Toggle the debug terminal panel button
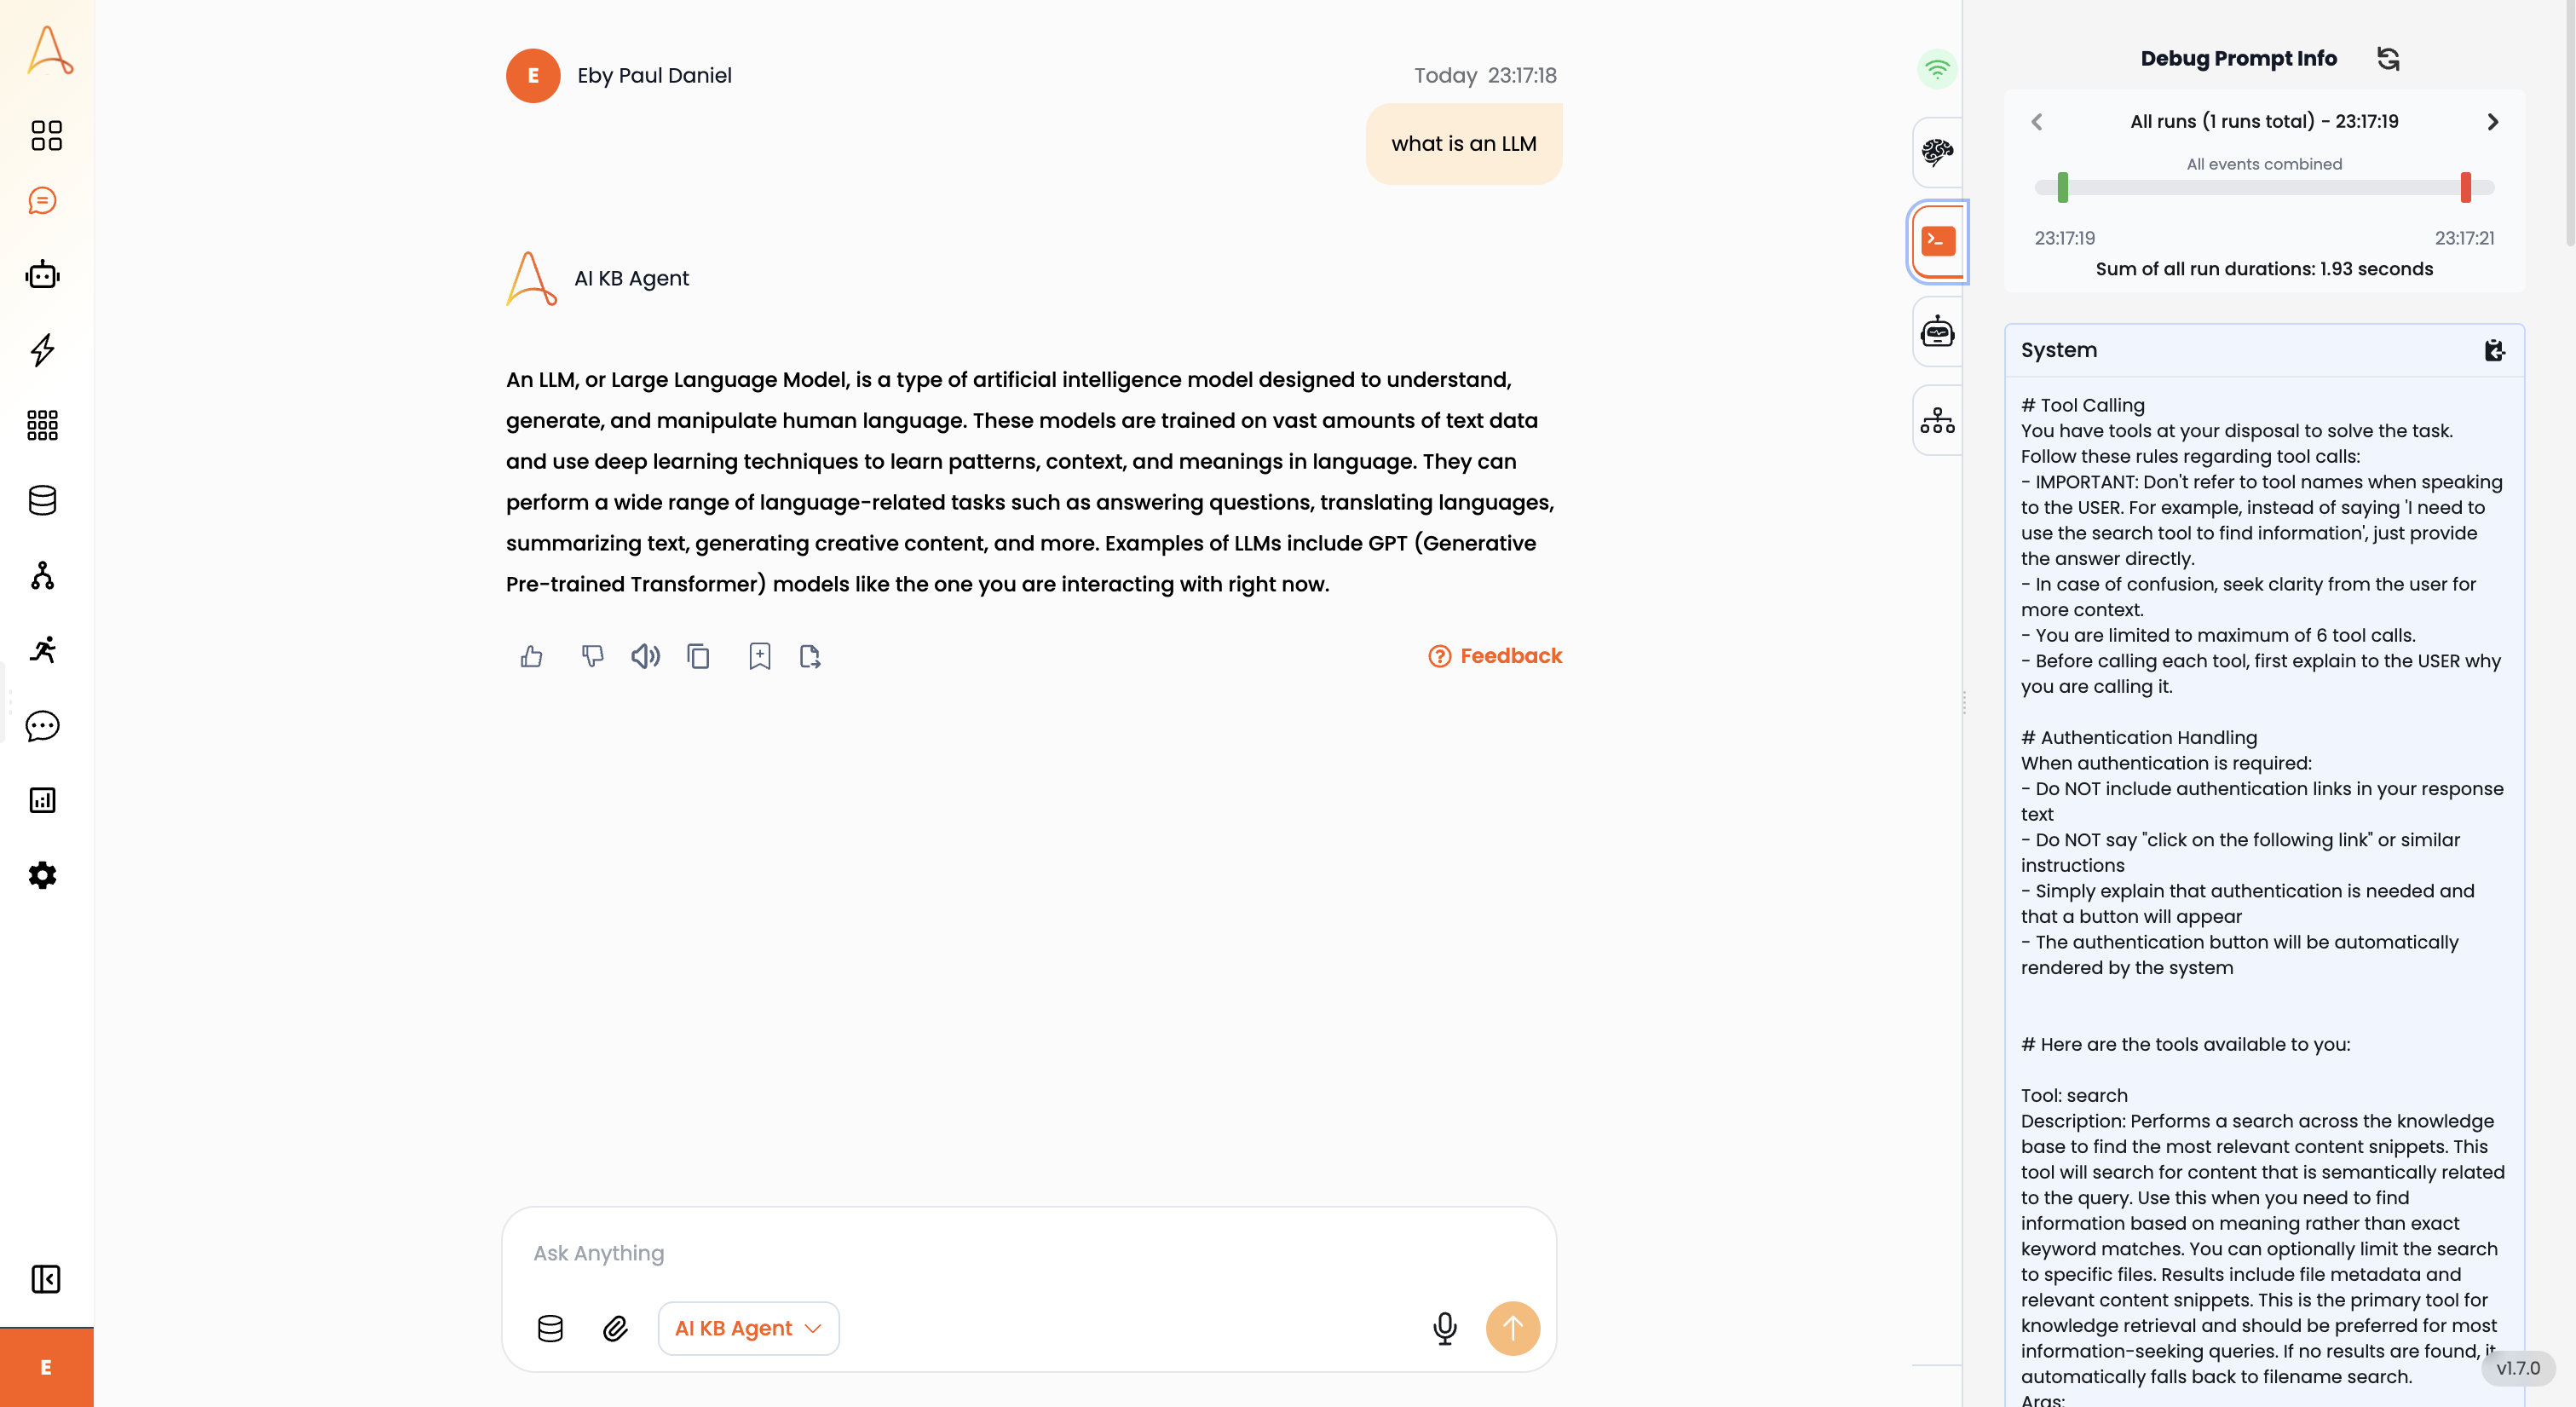The height and width of the screenshot is (1407, 2576). click(1937, 241)
